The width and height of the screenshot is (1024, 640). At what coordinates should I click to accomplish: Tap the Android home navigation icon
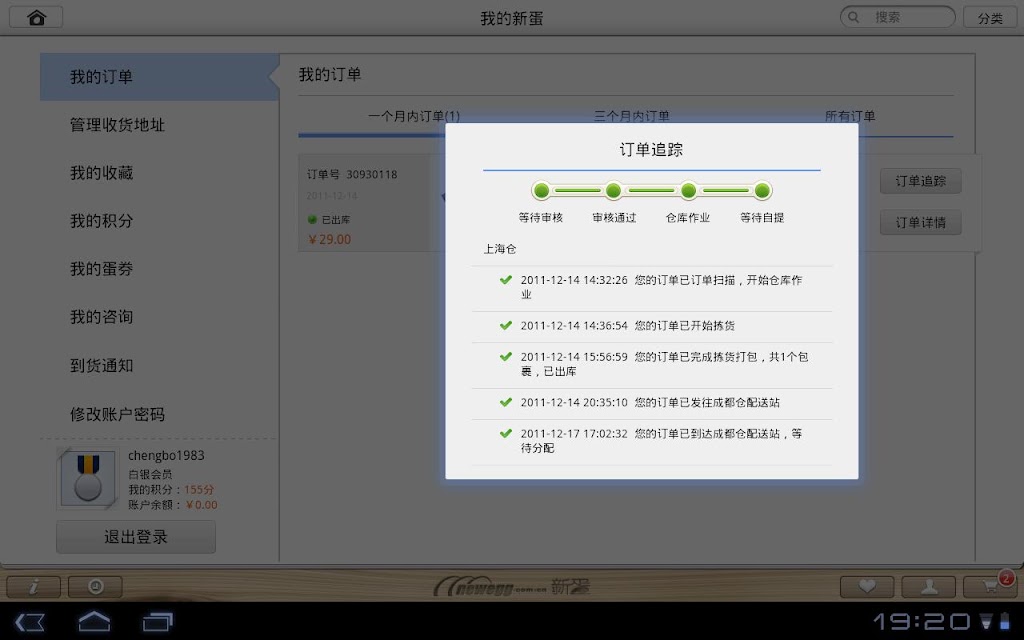coord(94,621)
